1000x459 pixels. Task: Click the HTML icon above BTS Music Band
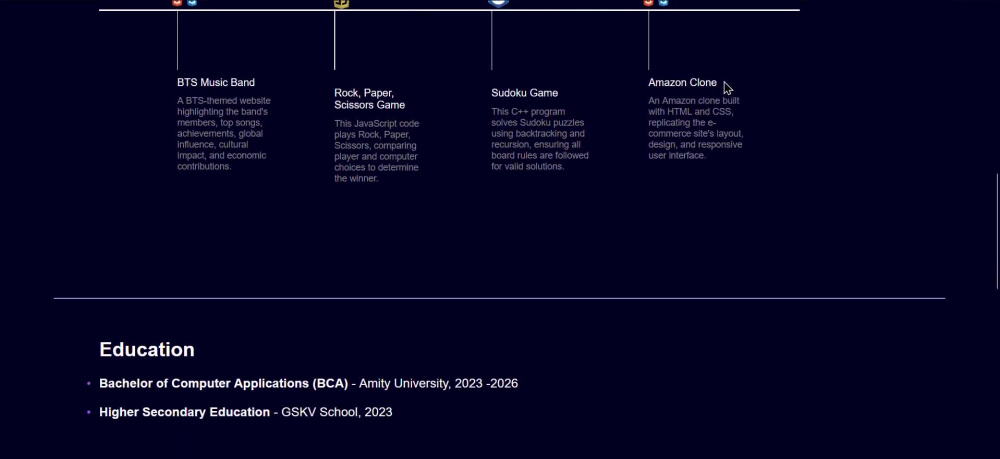(x=177, y=3)
